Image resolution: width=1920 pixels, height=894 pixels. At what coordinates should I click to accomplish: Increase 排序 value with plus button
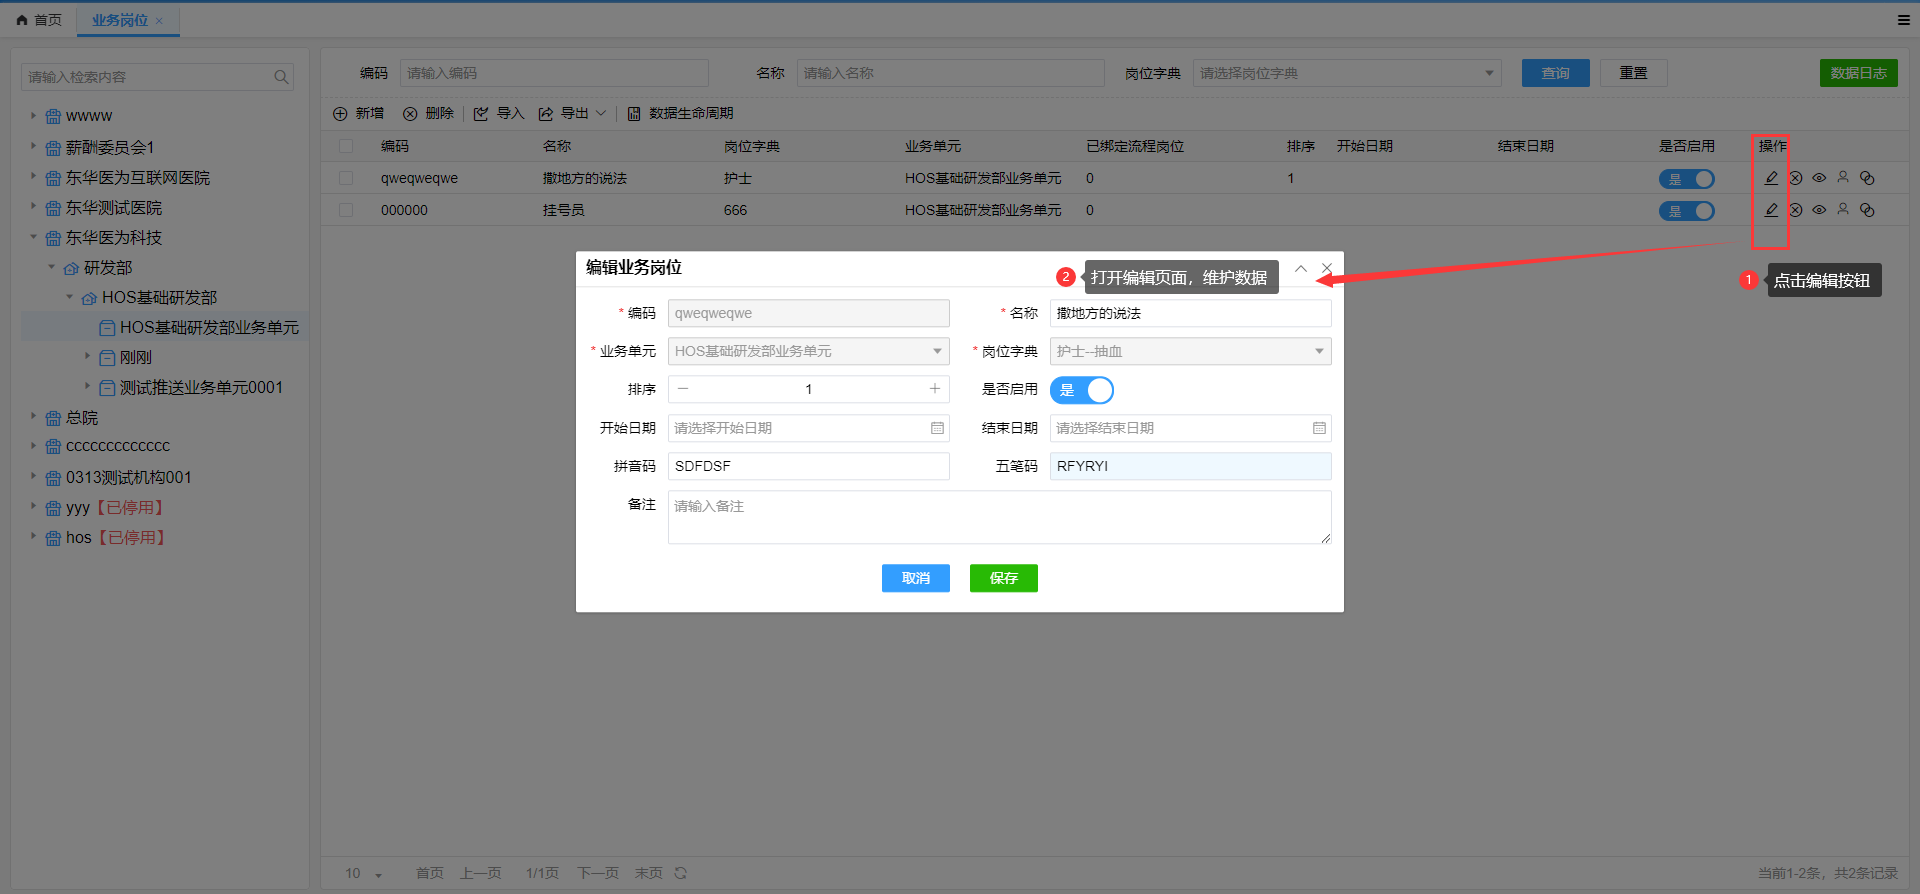click(x=935, y=389)
